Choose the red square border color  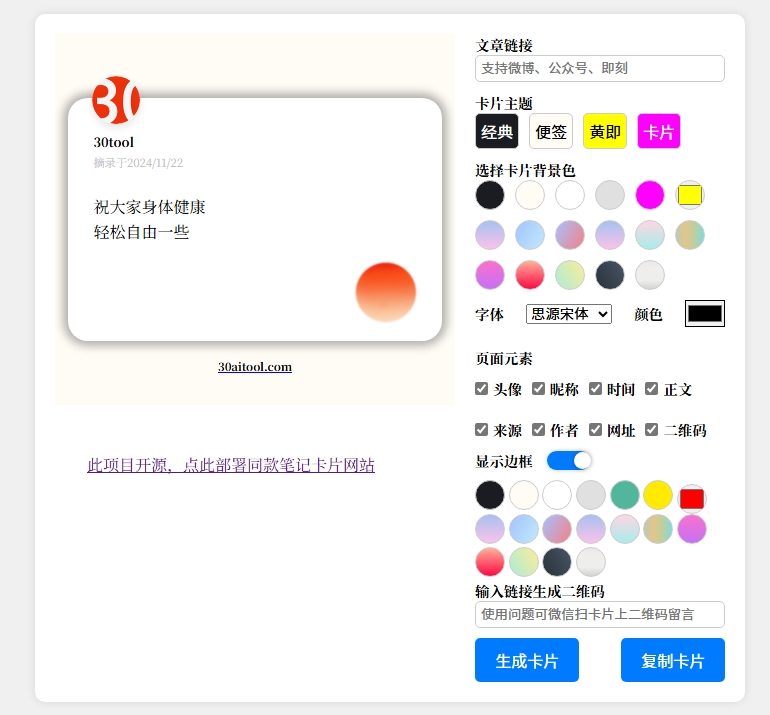point(692,499)
